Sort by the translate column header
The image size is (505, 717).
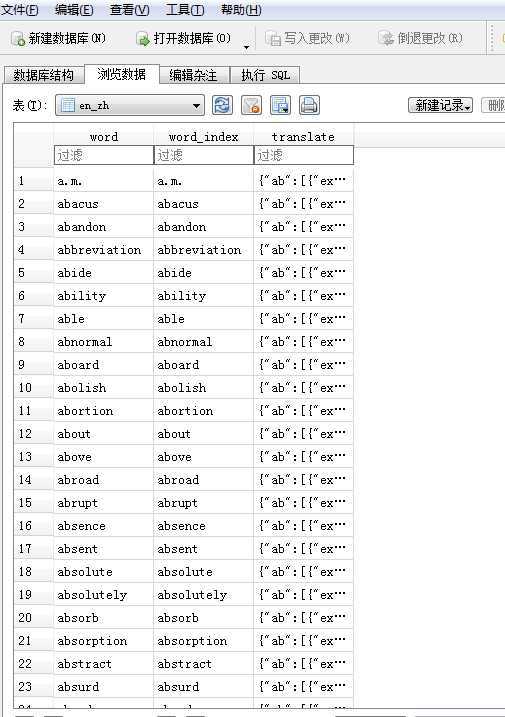coord(304,136)
